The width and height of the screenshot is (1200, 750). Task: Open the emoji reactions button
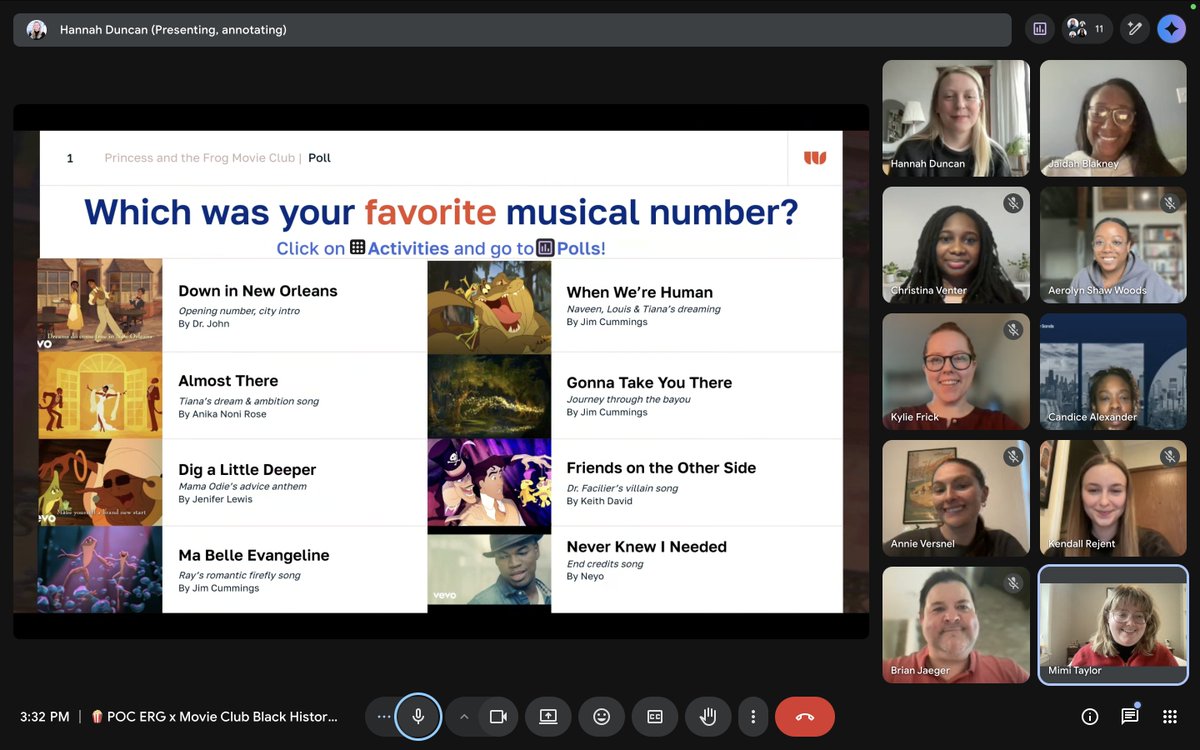pos(601,716)
